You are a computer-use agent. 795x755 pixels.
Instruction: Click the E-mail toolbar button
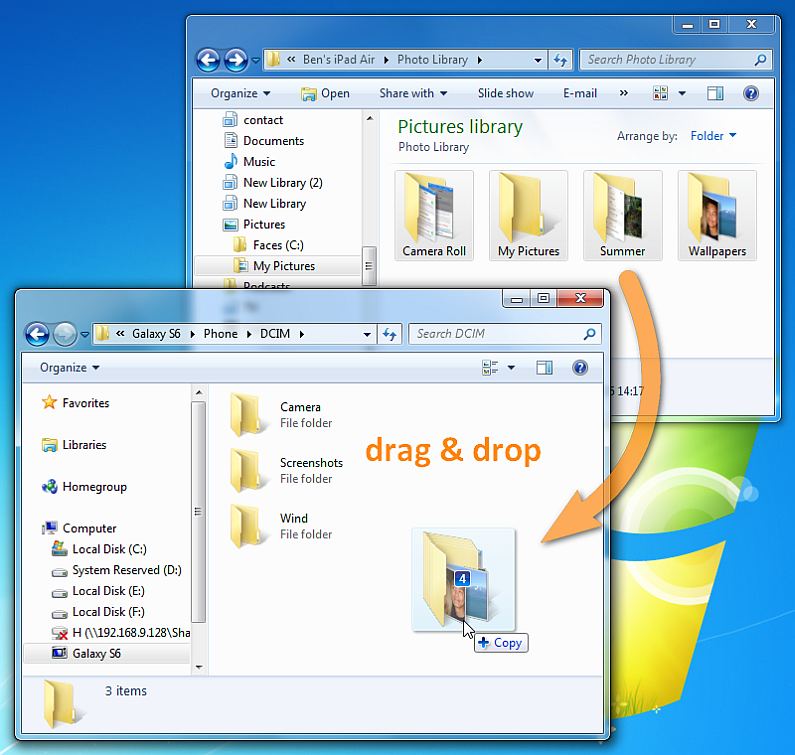pos(580,93)
